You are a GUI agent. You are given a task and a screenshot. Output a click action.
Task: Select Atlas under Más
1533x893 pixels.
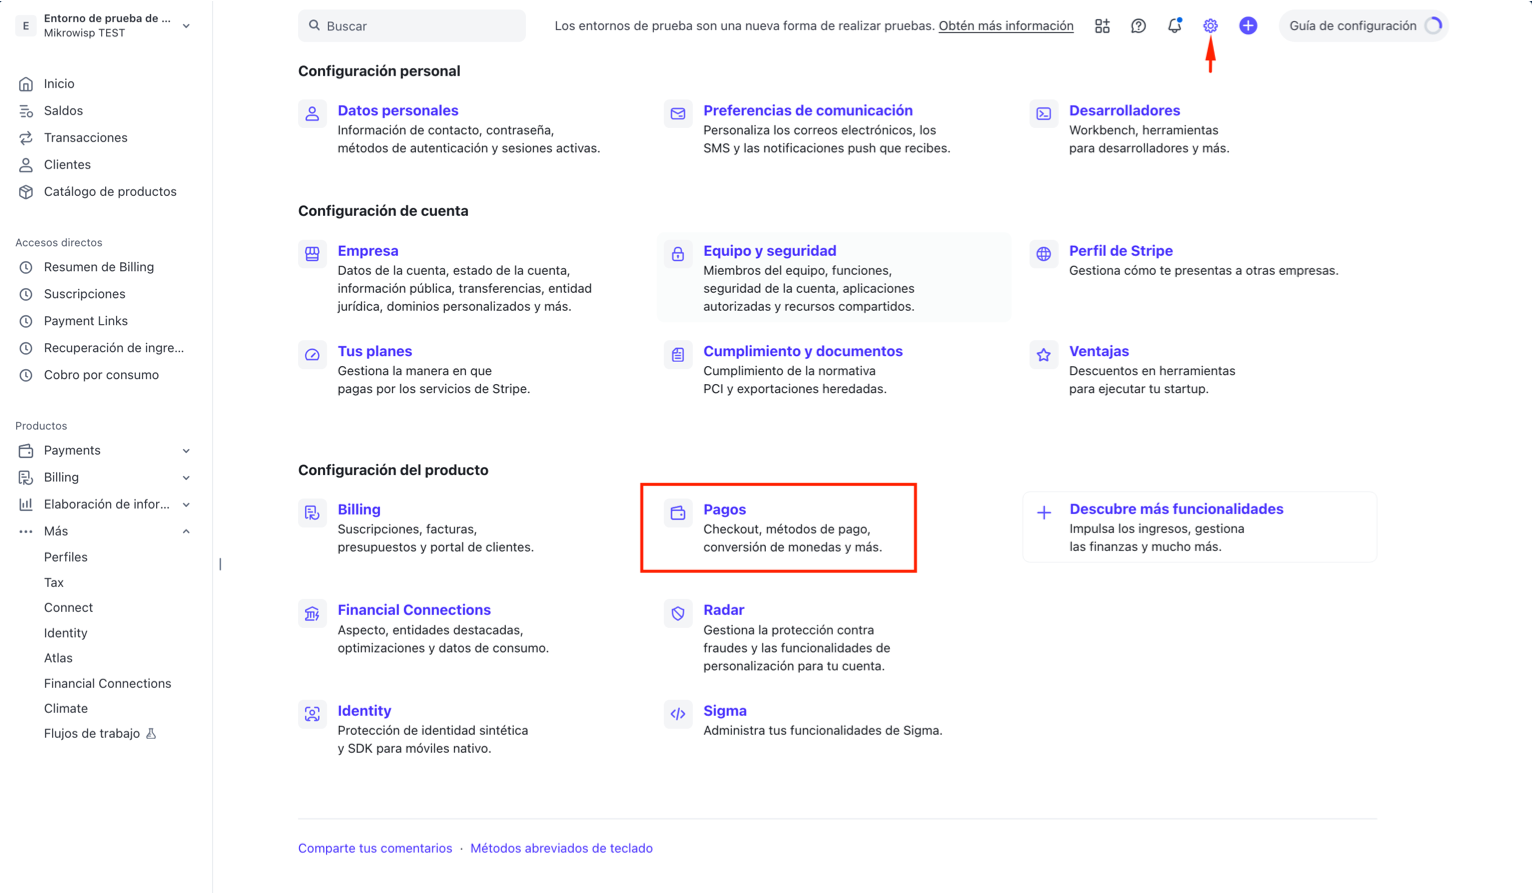(58, 658)
